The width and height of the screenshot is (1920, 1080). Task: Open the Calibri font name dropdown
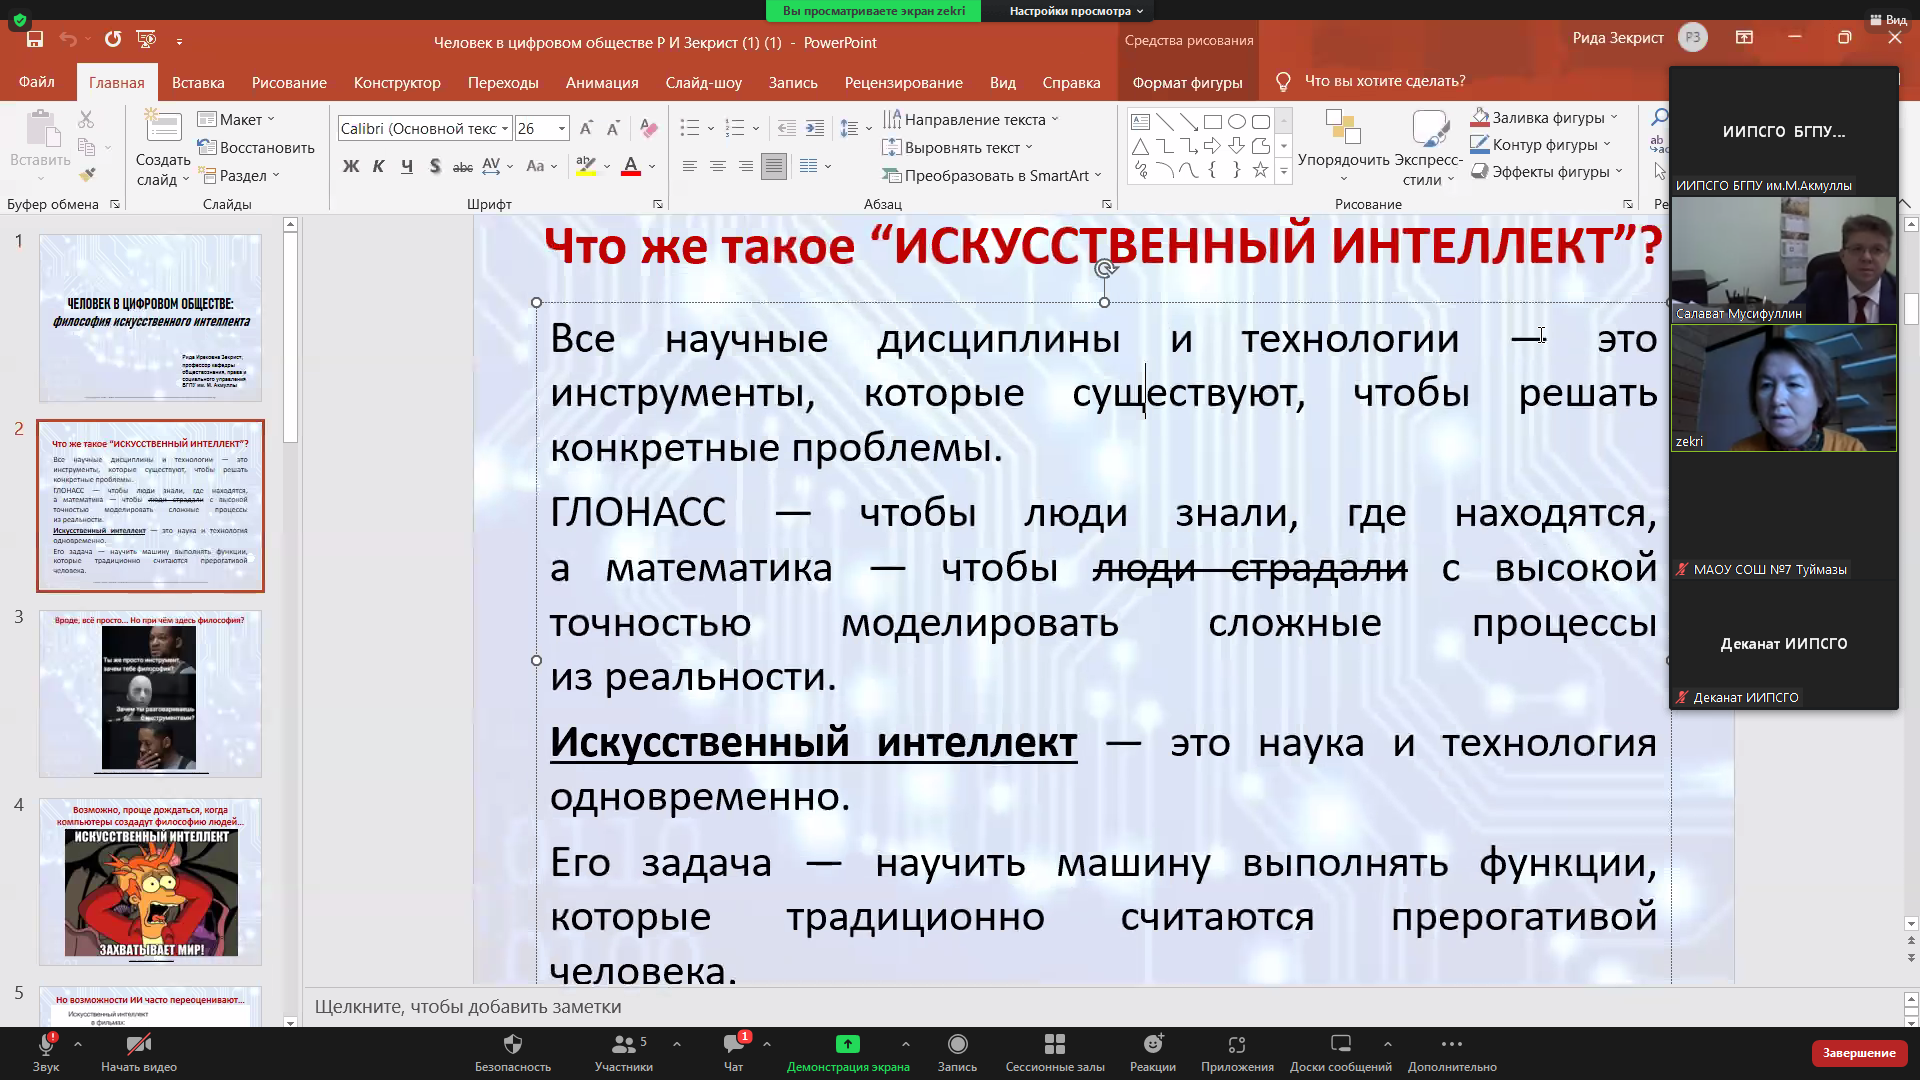[505, 128]
